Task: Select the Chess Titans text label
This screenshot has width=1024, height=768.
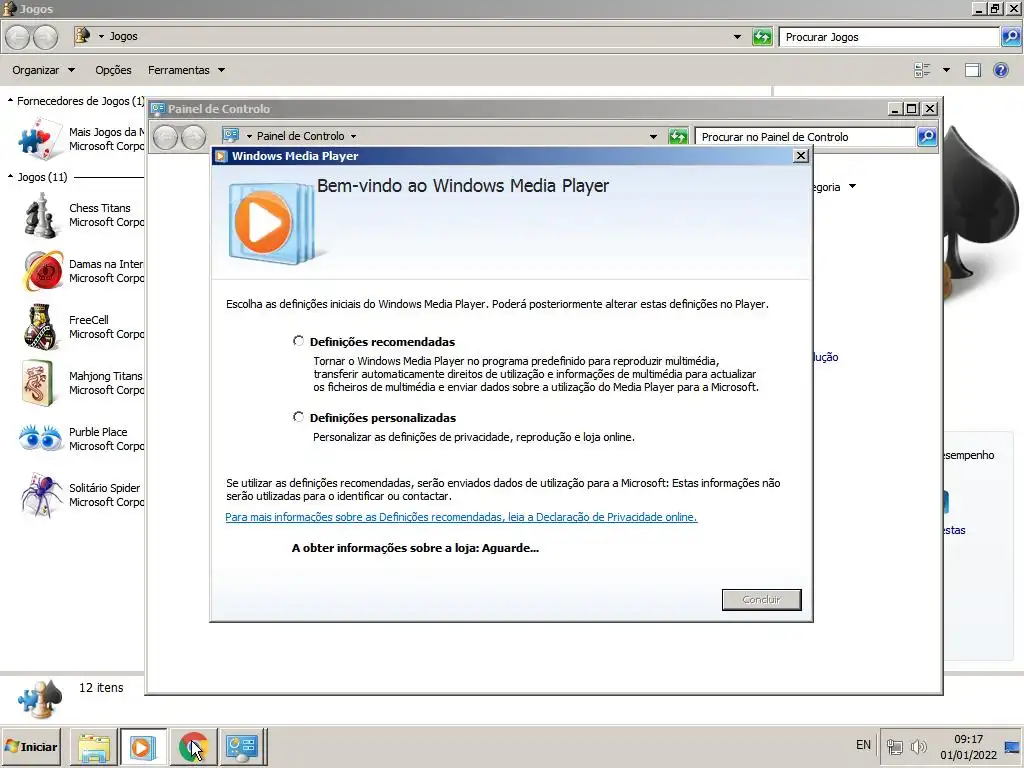Action: pyautogui.click(x=100, y=208)
